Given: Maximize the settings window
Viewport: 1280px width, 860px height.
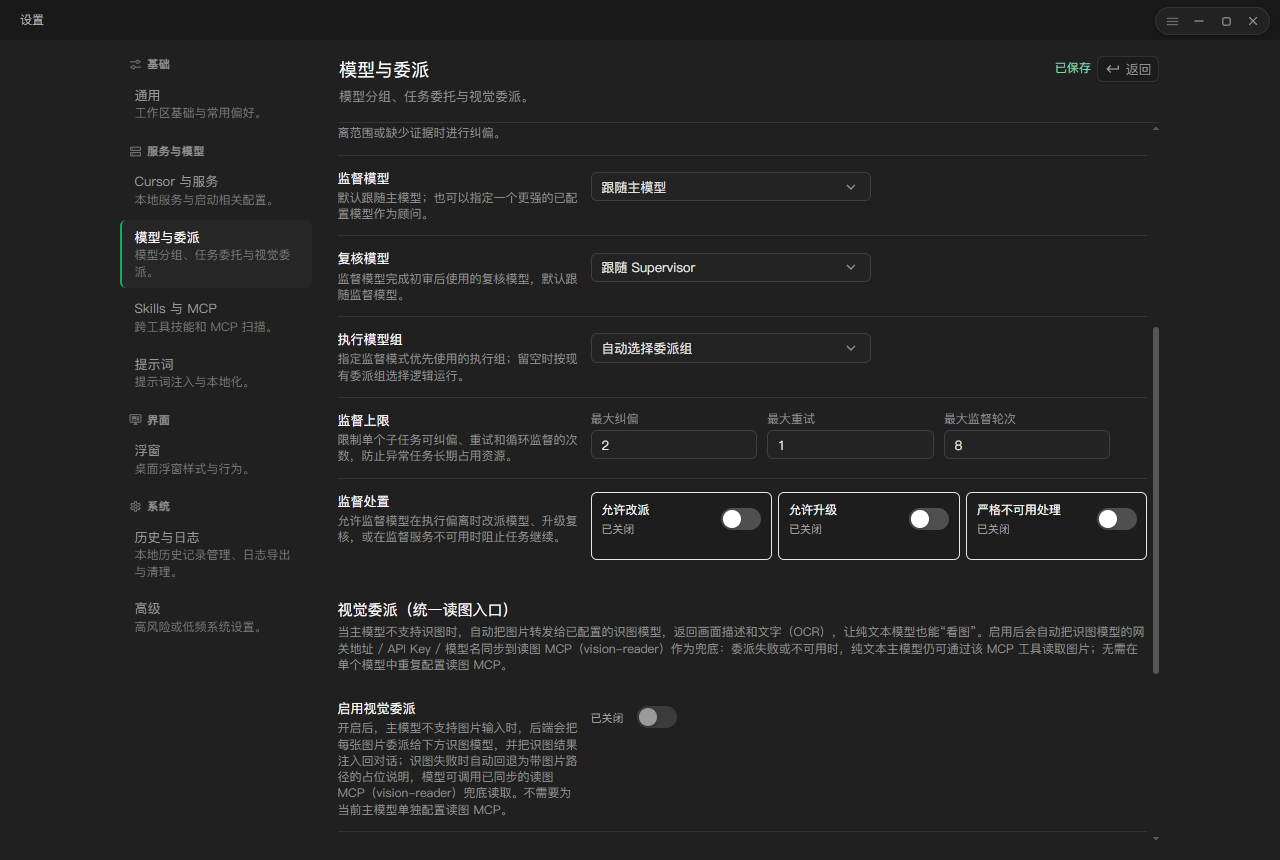Looking at the screenshot, I should (1226, 21).
